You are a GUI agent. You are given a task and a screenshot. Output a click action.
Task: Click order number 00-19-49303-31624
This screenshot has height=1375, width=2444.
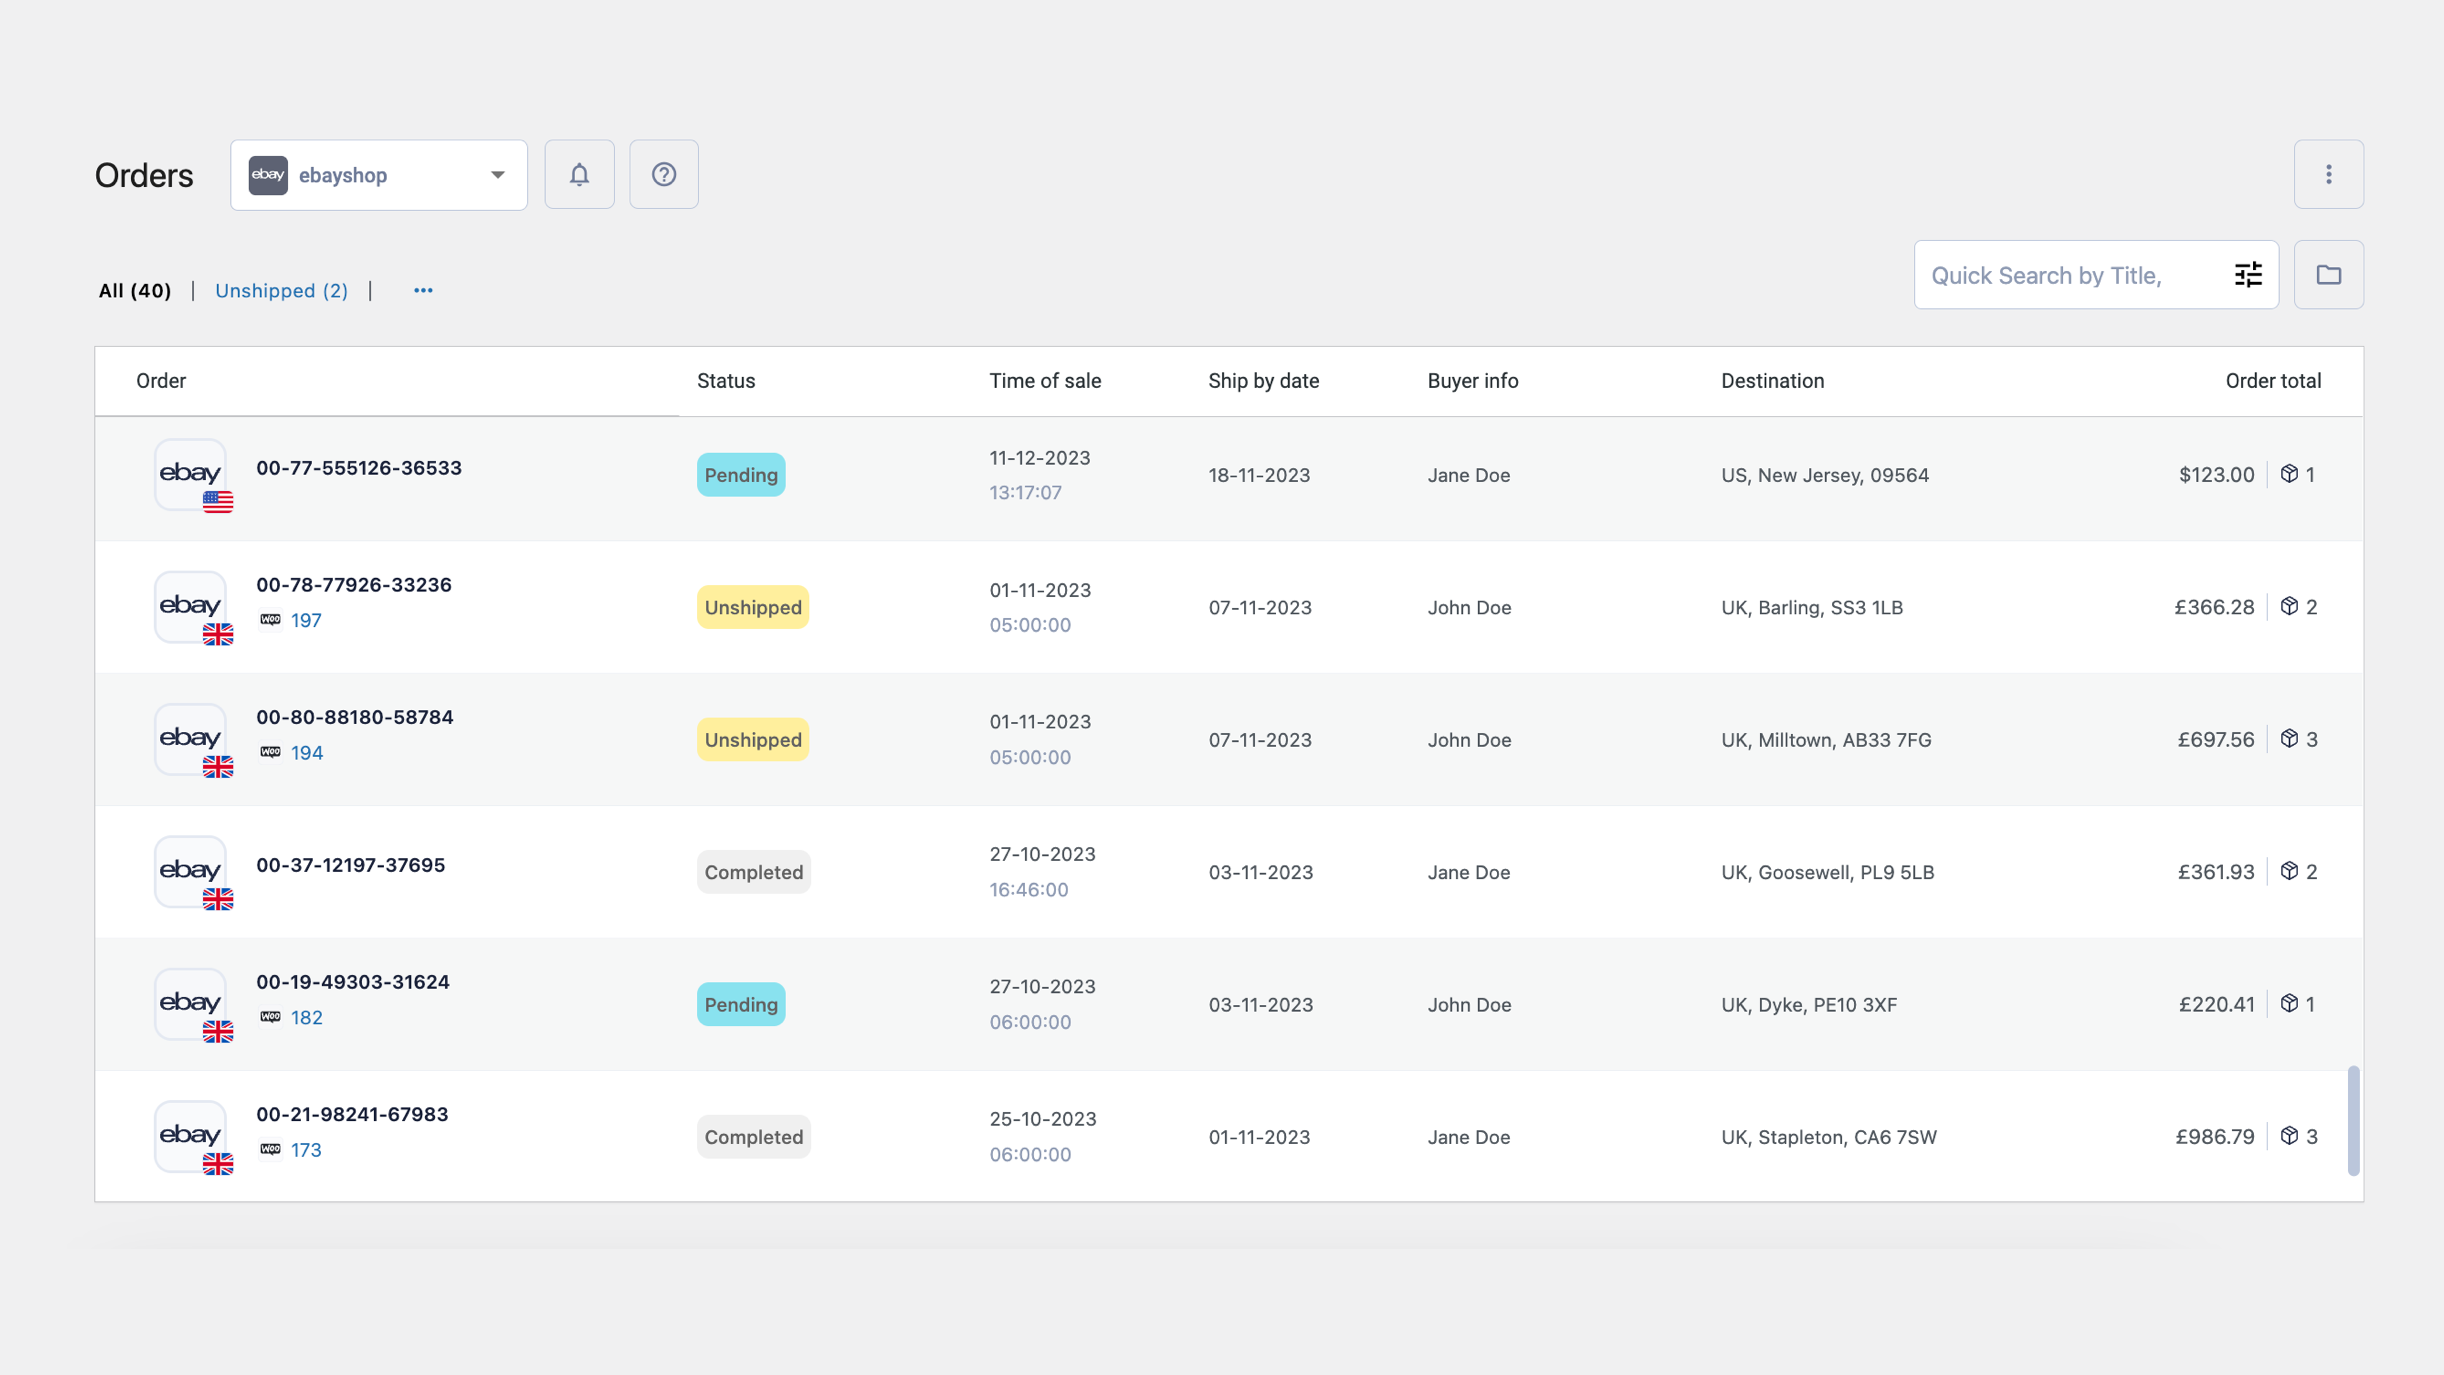(x=353, y=982)
